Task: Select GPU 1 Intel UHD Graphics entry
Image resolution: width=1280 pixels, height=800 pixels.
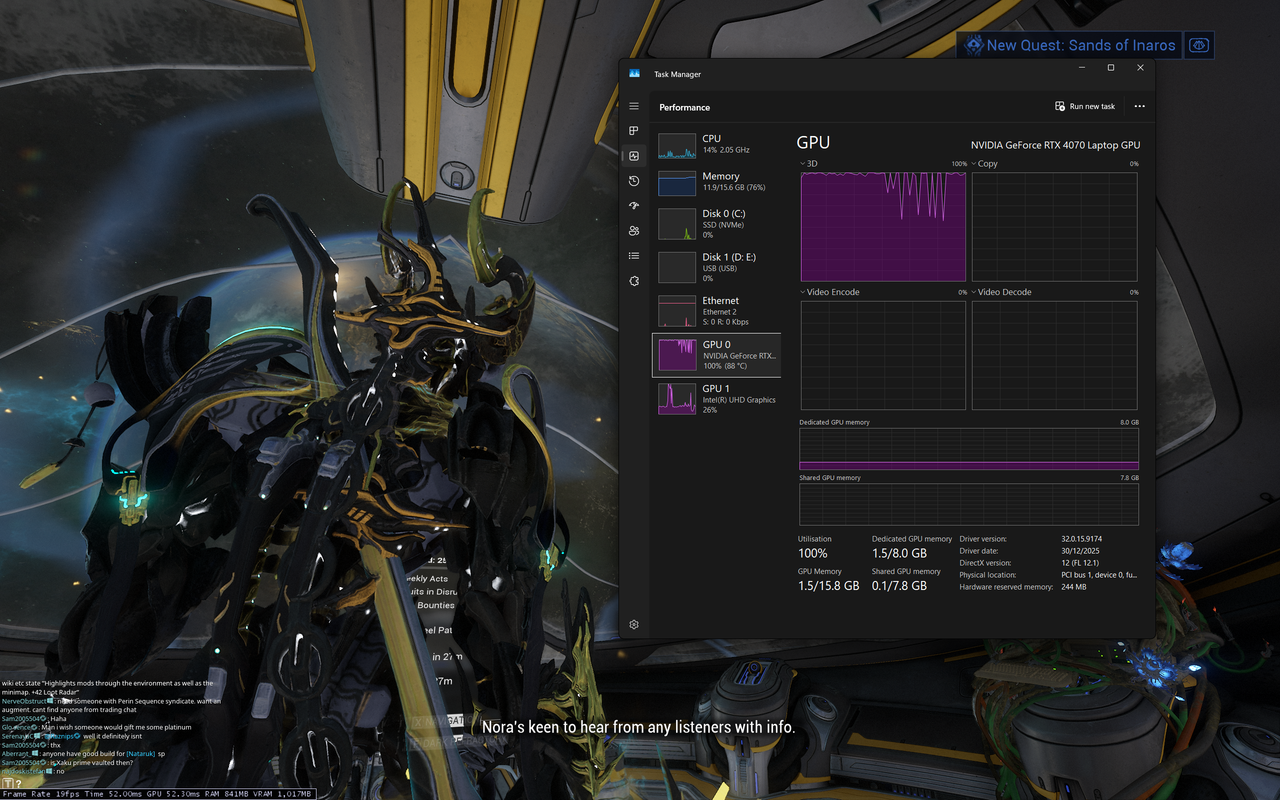Action: (716, 398)
